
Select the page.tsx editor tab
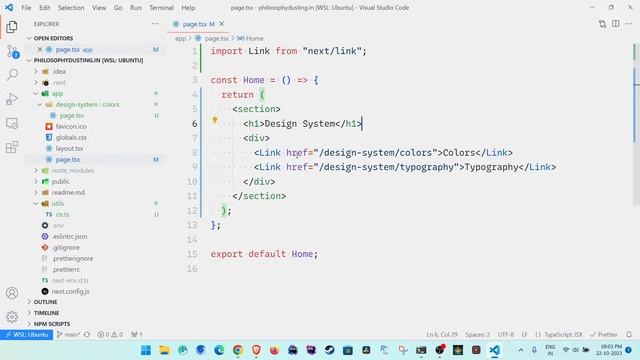(x=198, y=24)
